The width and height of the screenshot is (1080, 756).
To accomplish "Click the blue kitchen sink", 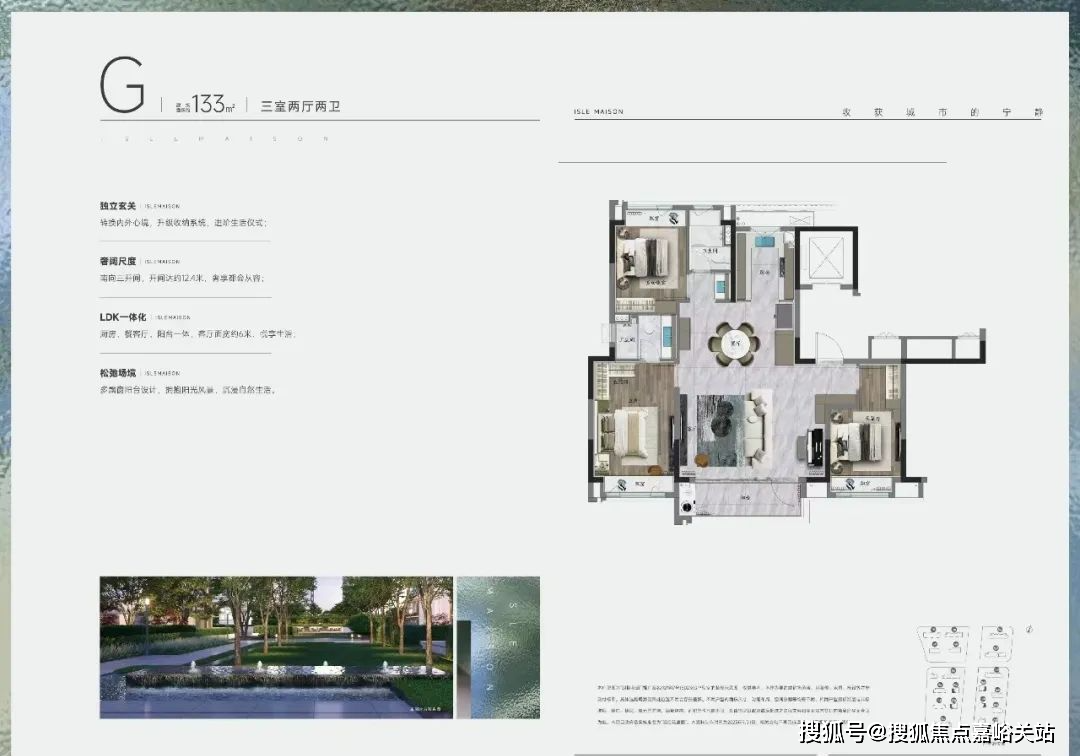I will (x=765, y=240).
